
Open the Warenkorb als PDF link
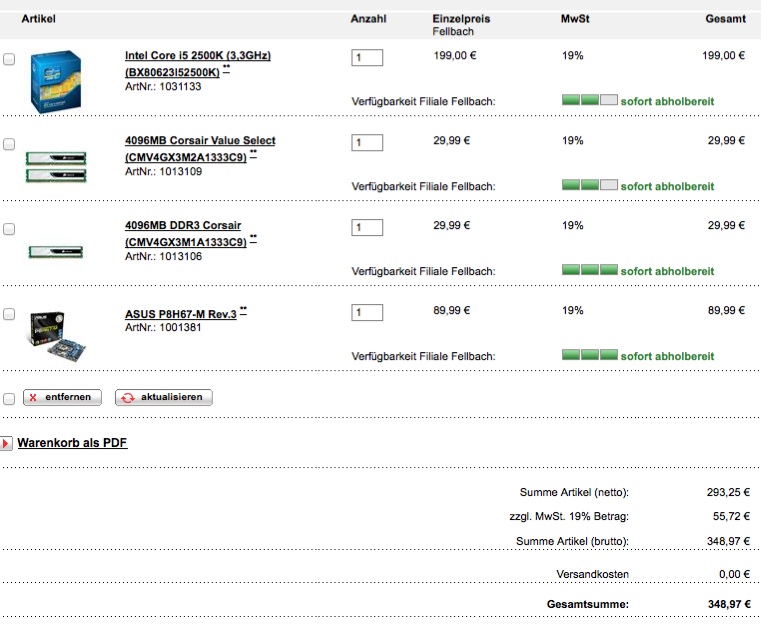pos(72,443)
